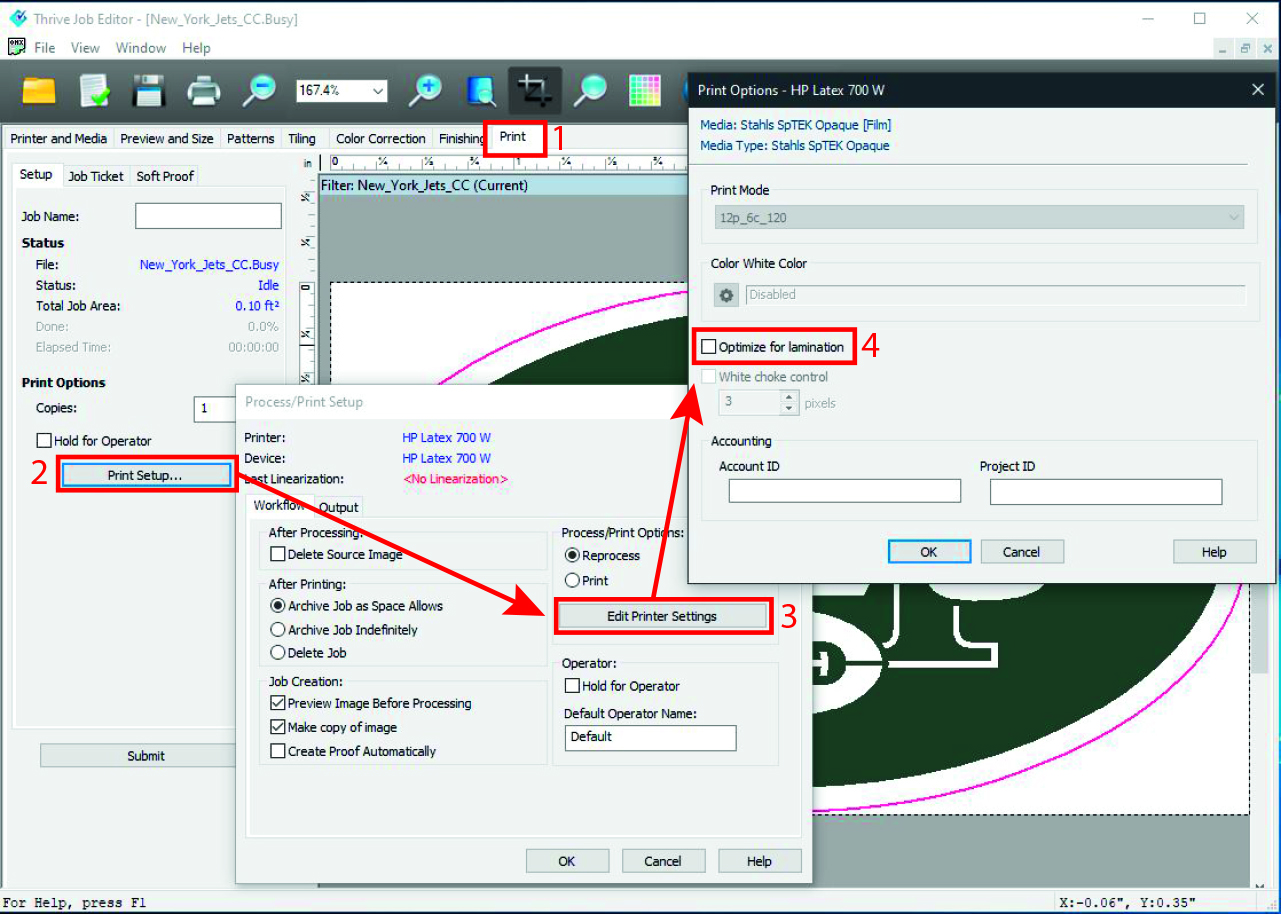Image resolution: width=1281 pixels, height=914 pixels.
Task: Select Archive Job Indefinitely option
Action: click(x=278, y=630)
